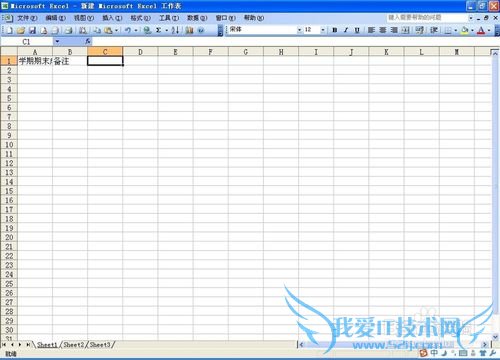Image resolution: width=500 pixels, height=360 pixels.
Task: Align text left in the cell
Action: coord(371,30)
